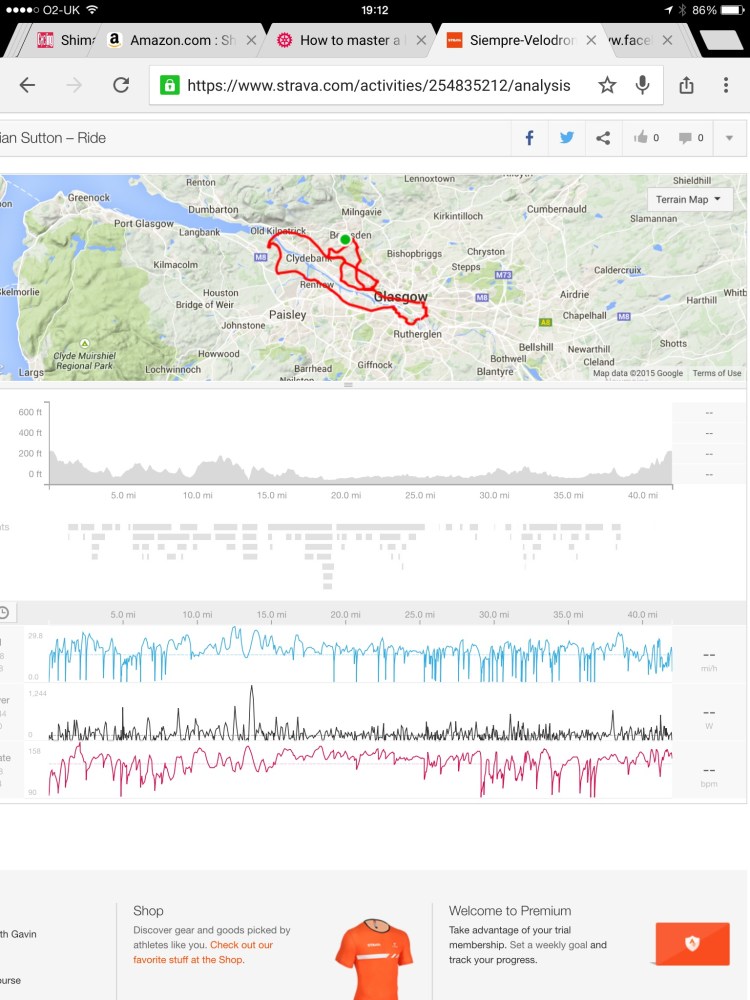Give kudos with thumbs-up icon
The width and height of the screenshot is (750, 1000).
coord(640,138)
